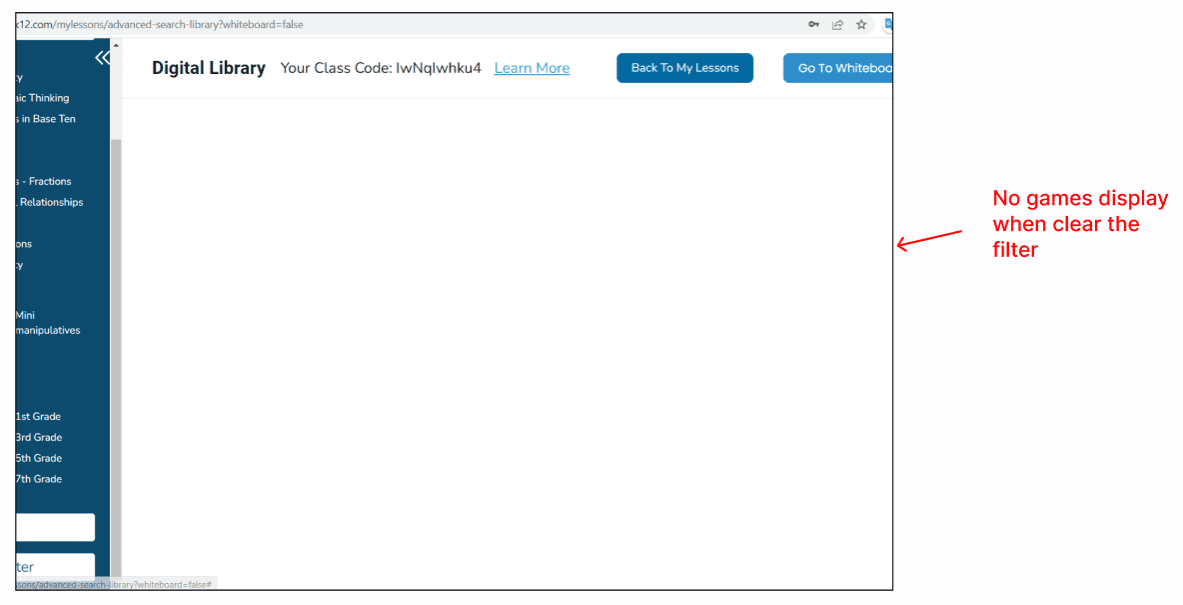Click the Digital Library heading
1183x605 pixels.
(x=209, y=68)
